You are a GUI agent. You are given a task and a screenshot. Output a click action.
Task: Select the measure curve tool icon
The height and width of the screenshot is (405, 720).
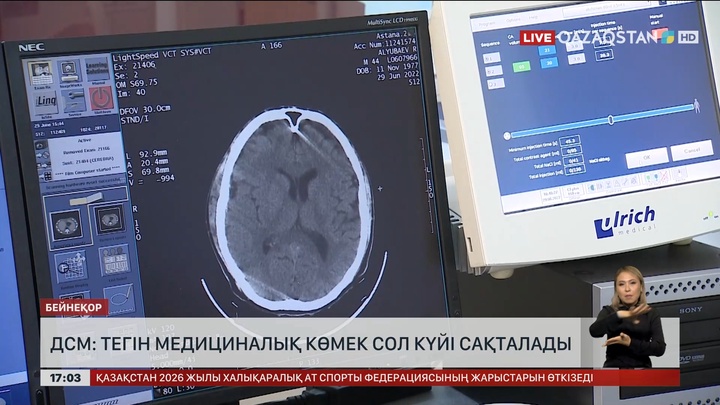[119, 297]
